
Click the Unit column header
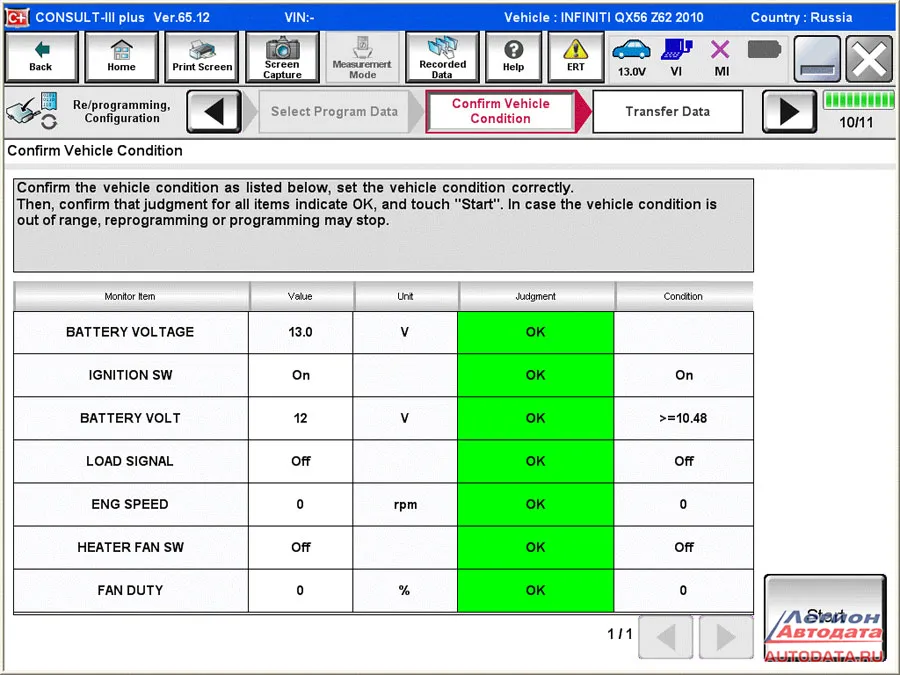(x=405, y=296)
